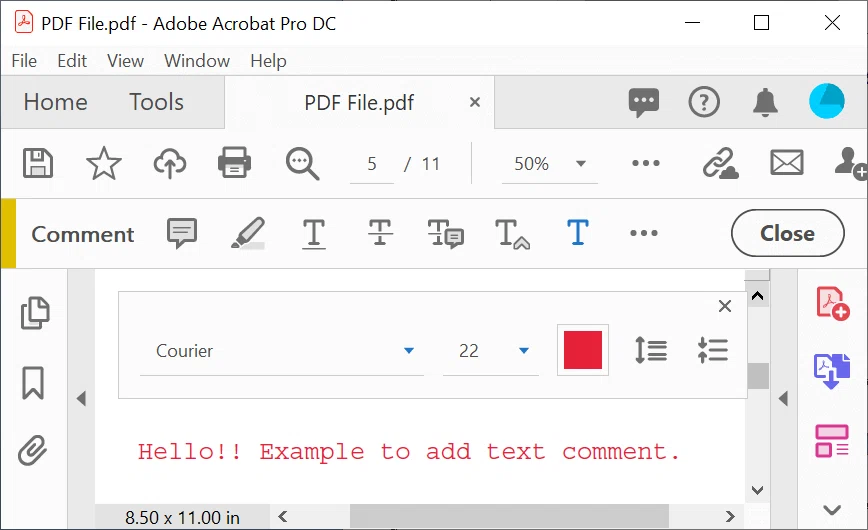This screenshot has width=868, height=530.
Task: Click the page number field showing 5
Action: 372,164
